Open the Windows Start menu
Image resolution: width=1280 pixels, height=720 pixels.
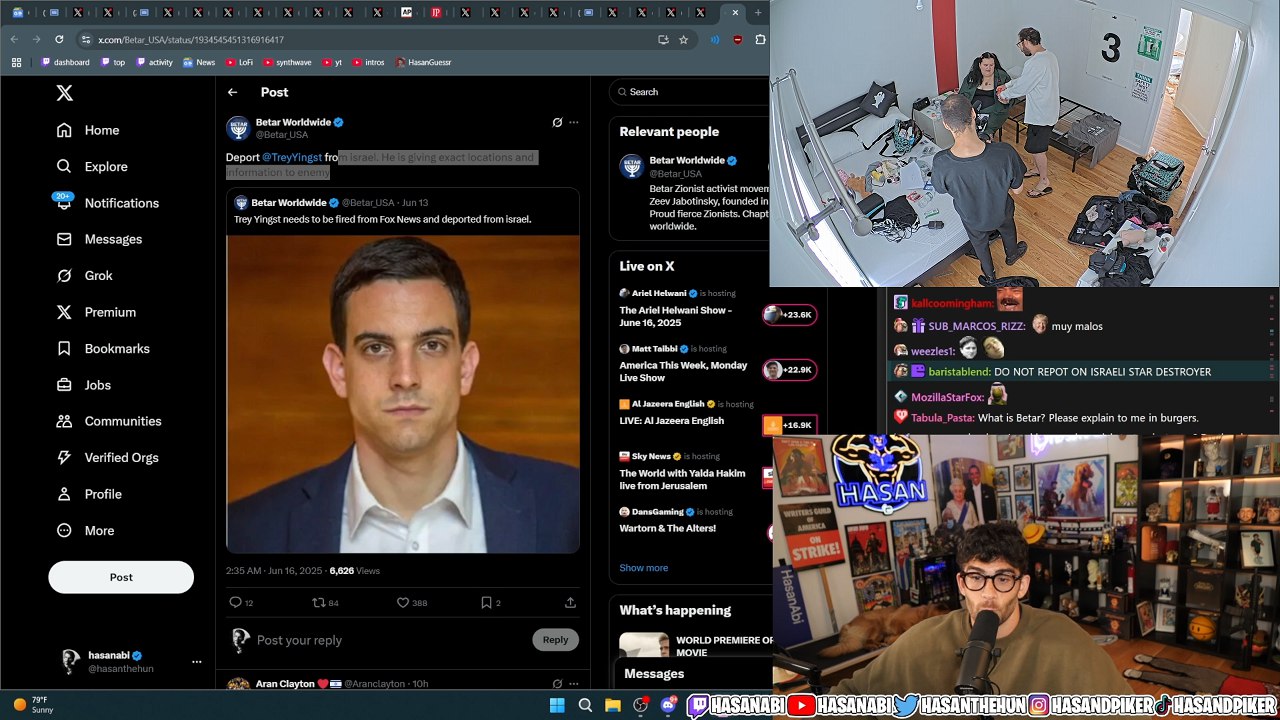[x=557, y=705]
